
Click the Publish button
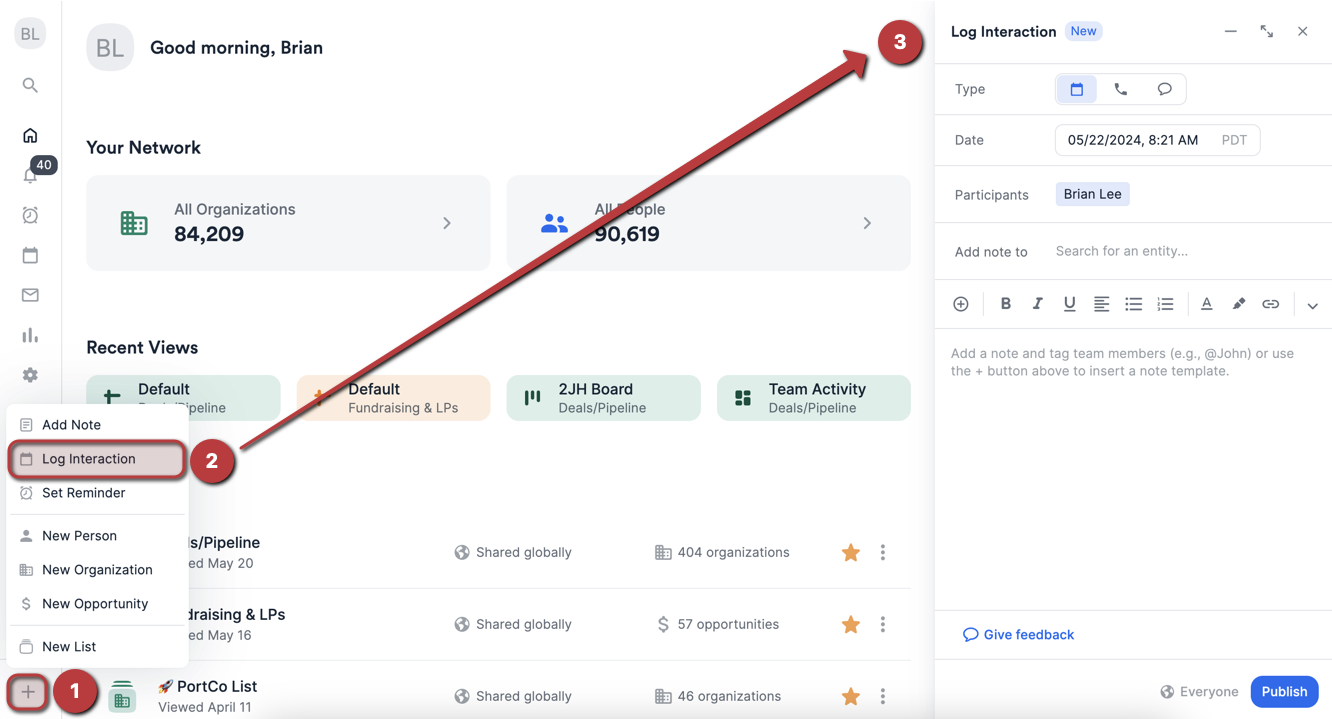(1284, 691)
